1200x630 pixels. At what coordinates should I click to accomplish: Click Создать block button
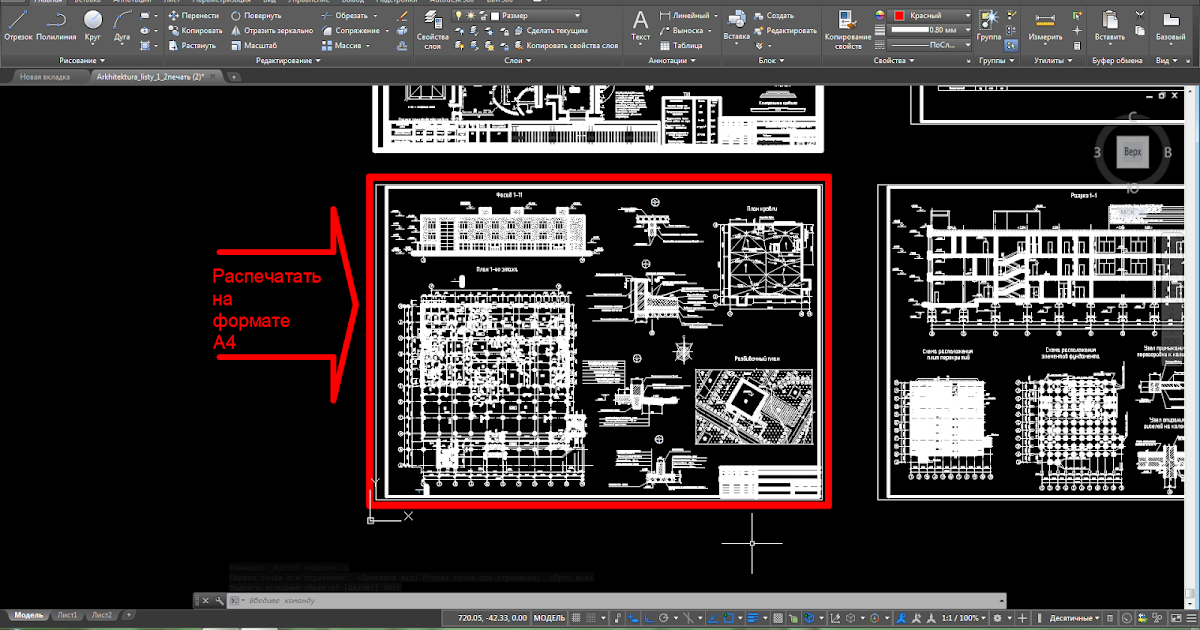point(774,17)
